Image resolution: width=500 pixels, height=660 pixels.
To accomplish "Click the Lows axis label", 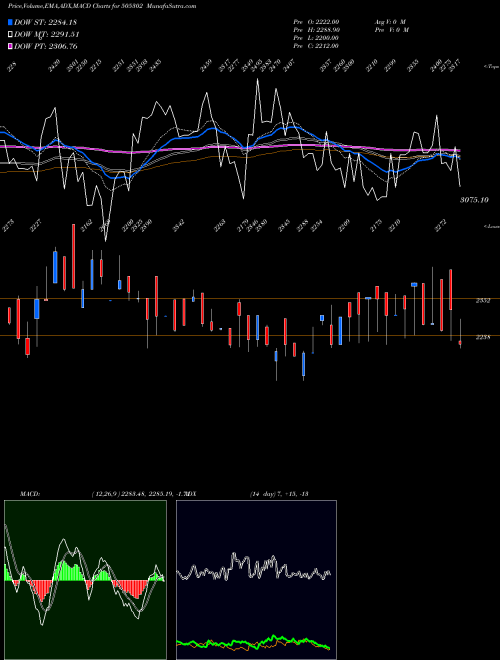I will click(x=491, y=226).
